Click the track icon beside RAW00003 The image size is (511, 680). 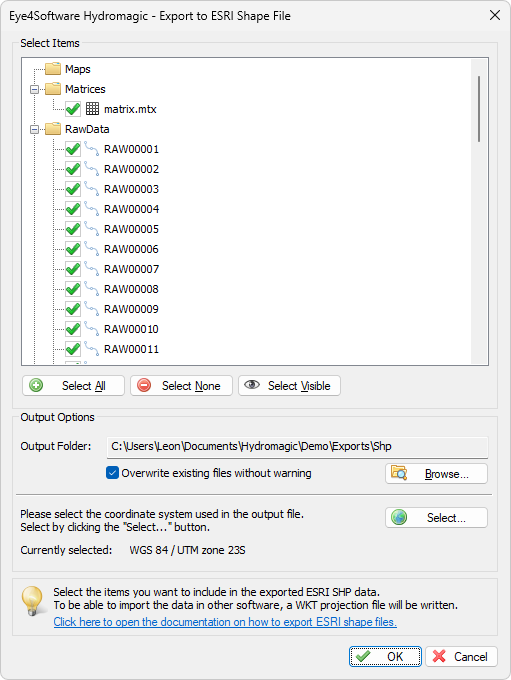[x=92, y=189]
